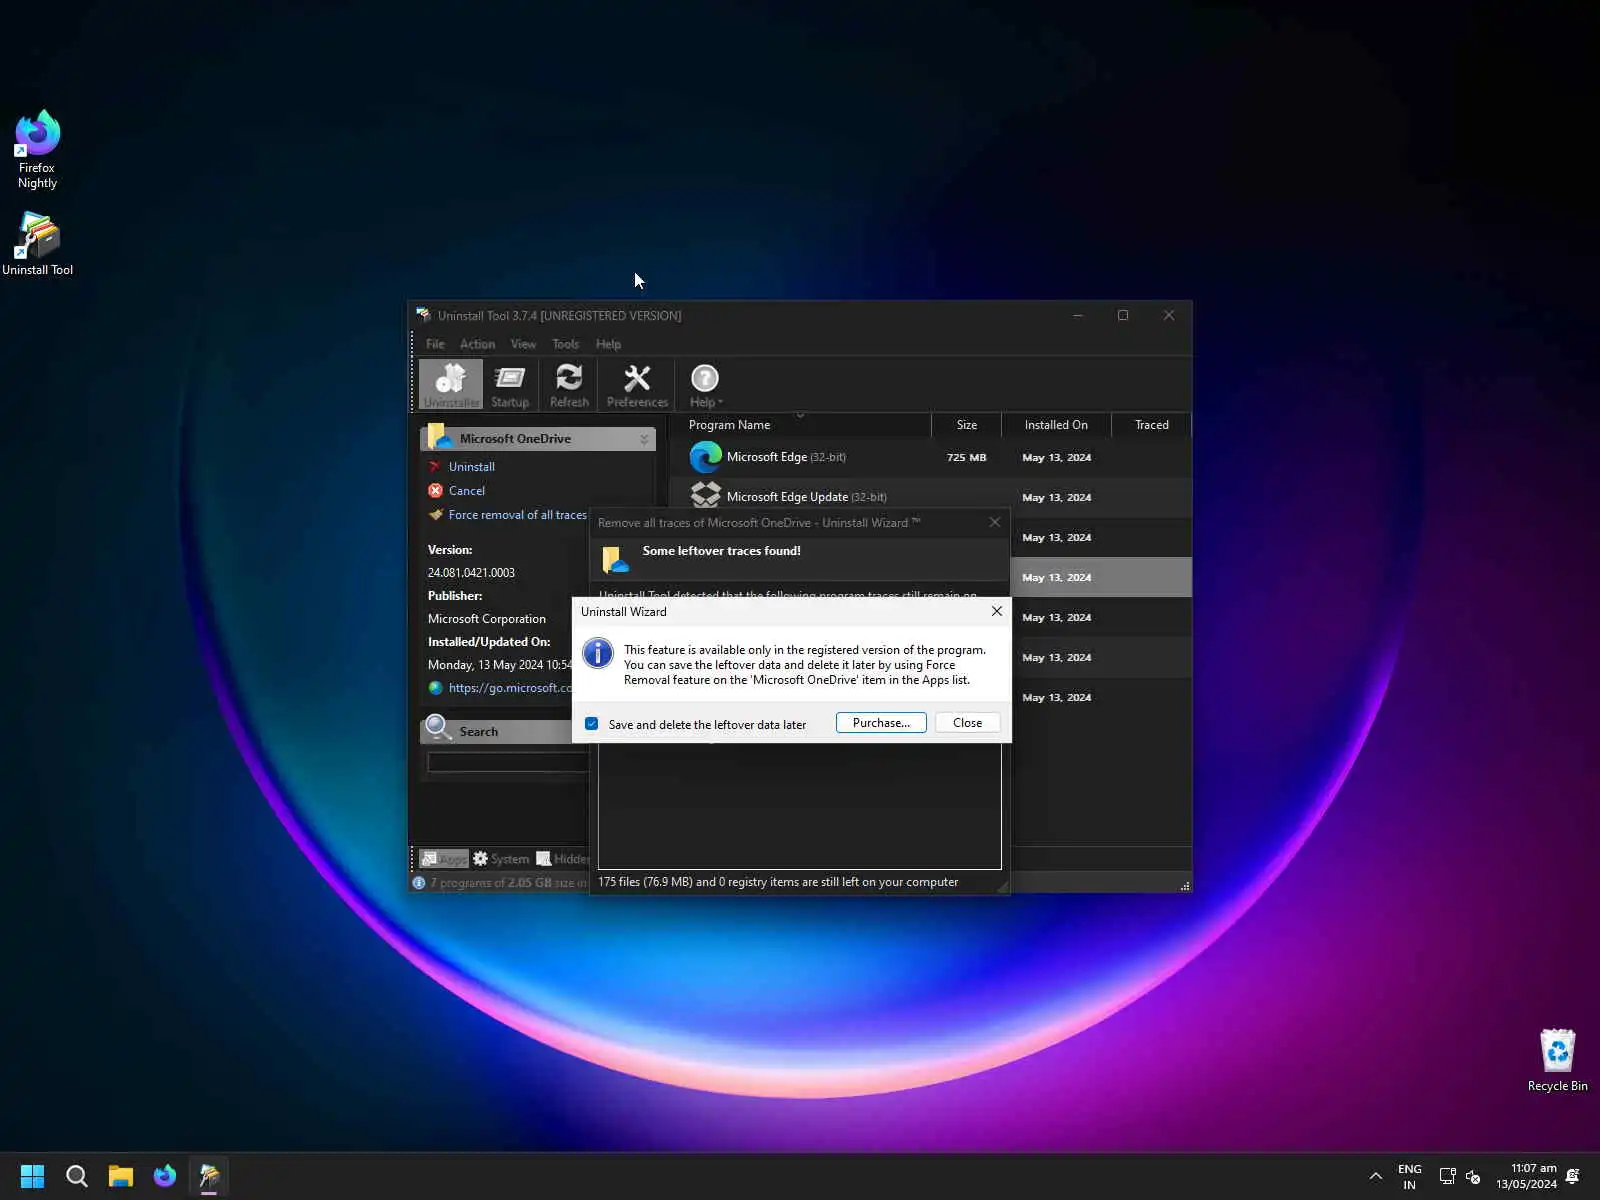
Task: Close the Remove all traces wizard window
Action: point(994,522)
